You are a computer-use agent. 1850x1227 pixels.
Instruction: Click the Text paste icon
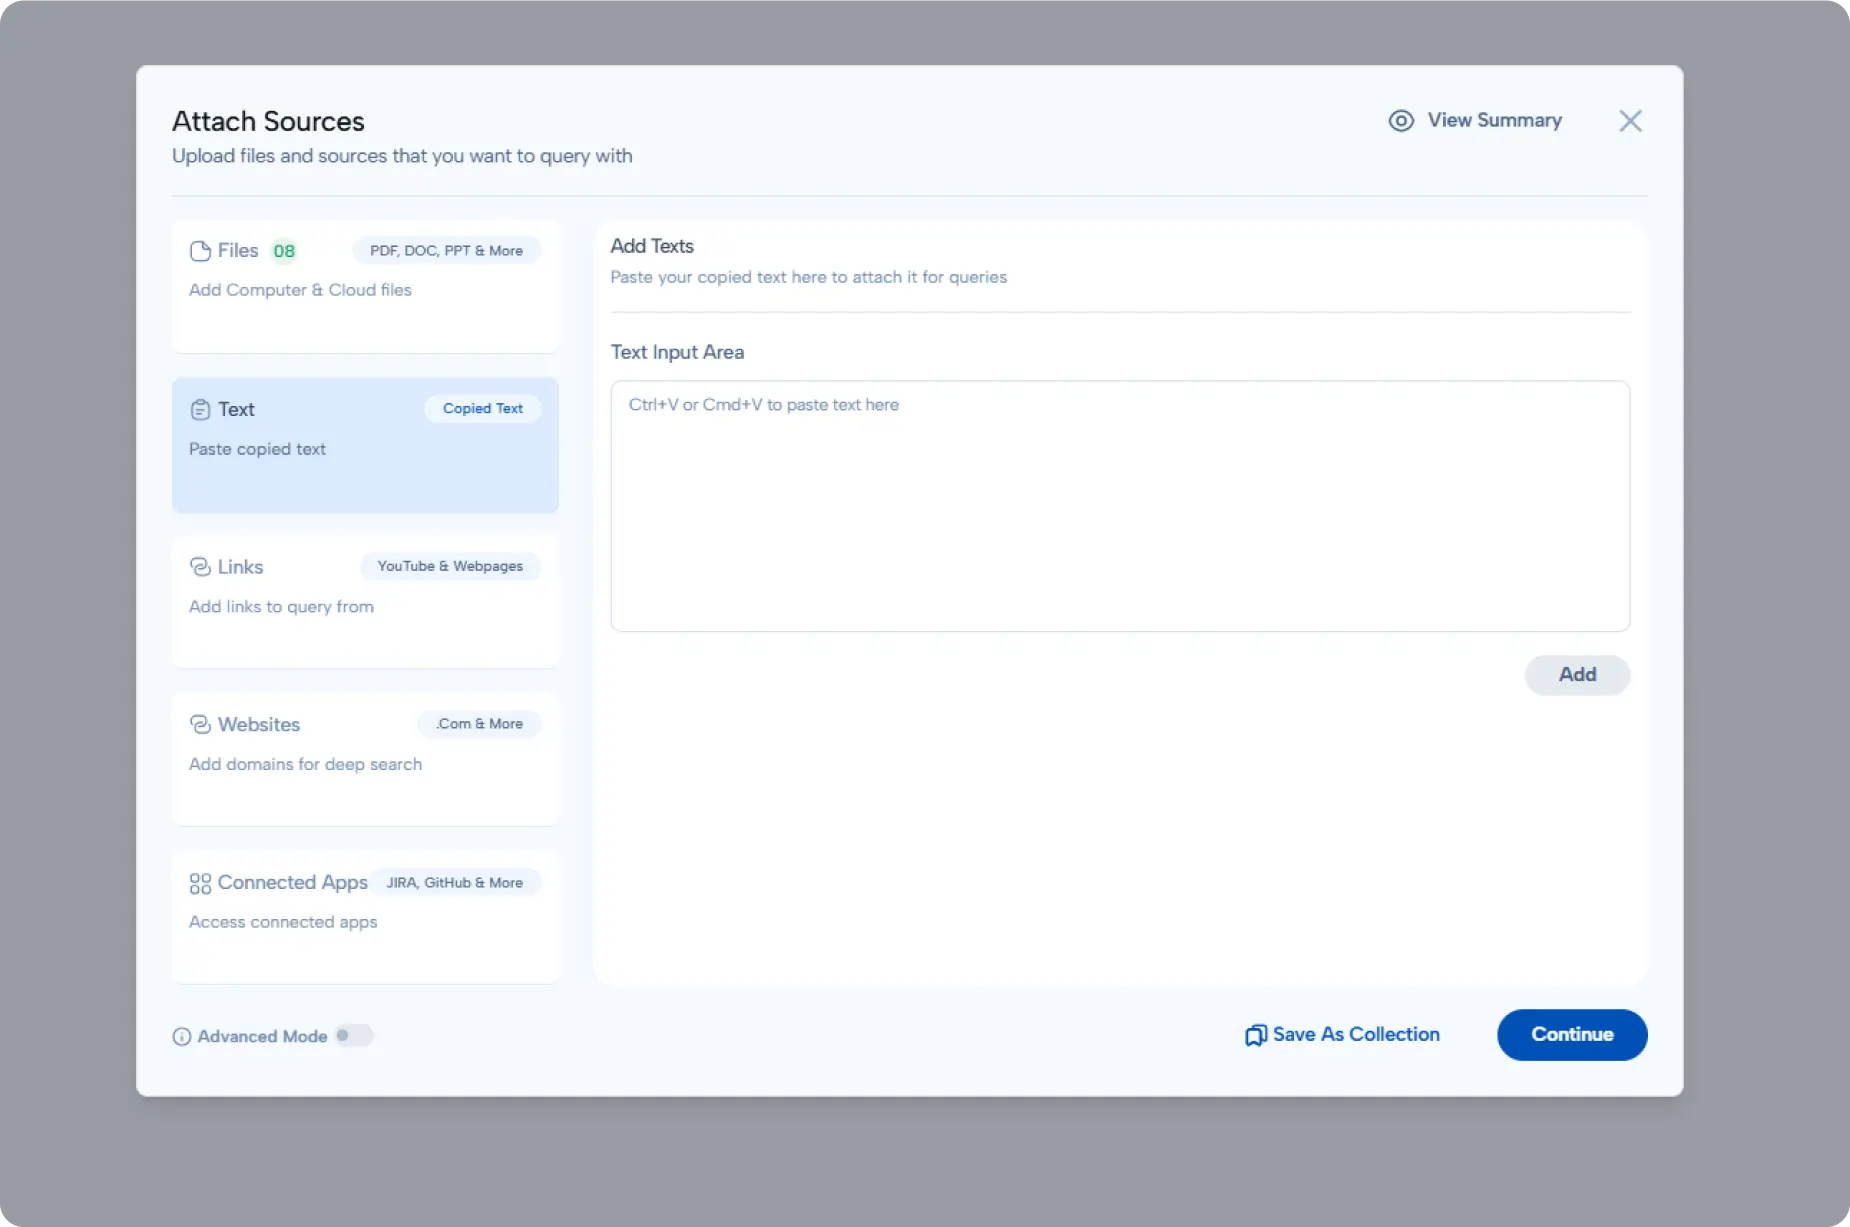point(199,408)
